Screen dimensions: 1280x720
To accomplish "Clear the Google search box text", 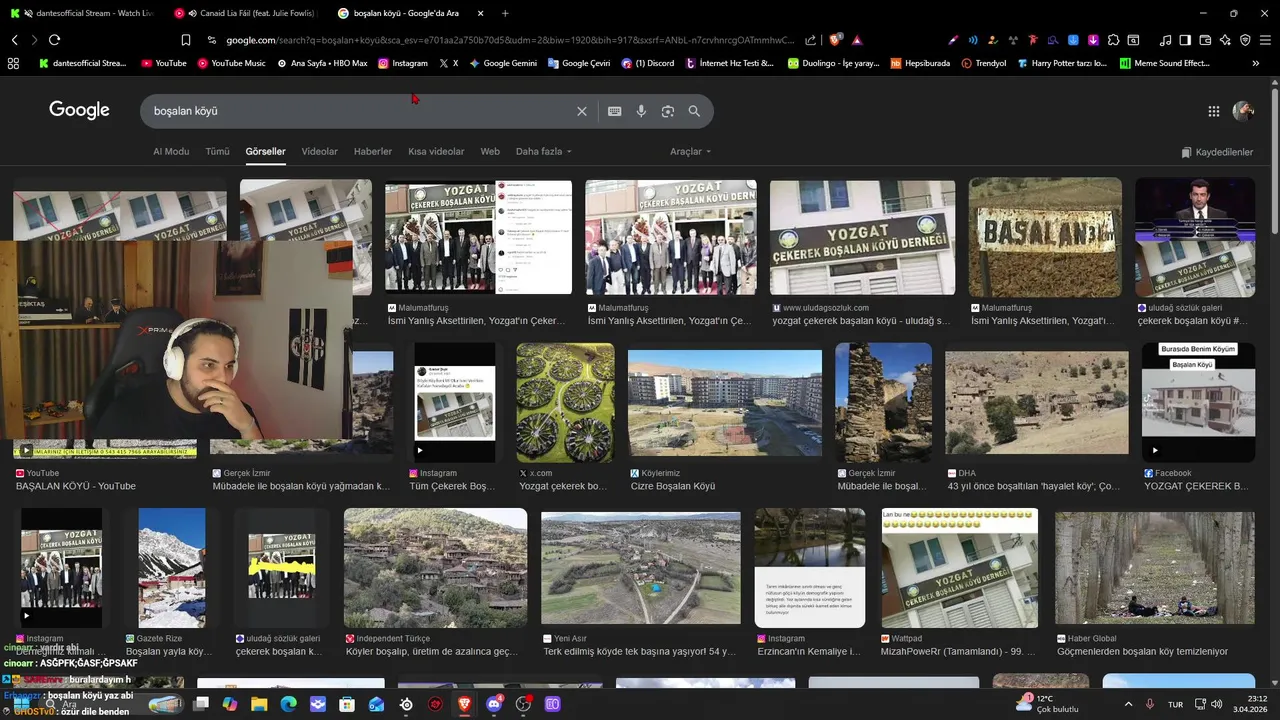I will click(581, 111).
